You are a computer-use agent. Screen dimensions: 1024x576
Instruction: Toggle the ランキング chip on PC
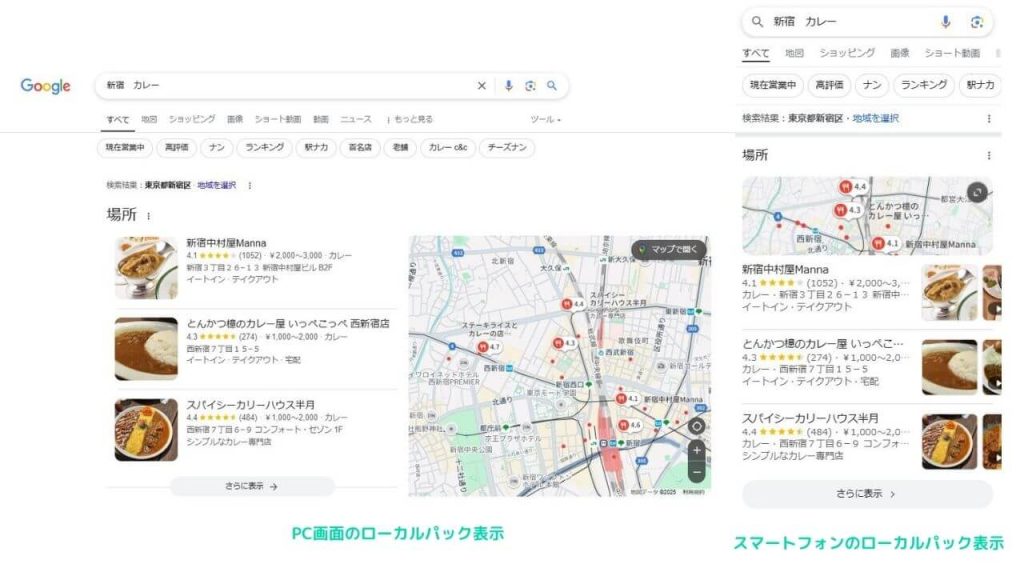[x=264, y=148]
